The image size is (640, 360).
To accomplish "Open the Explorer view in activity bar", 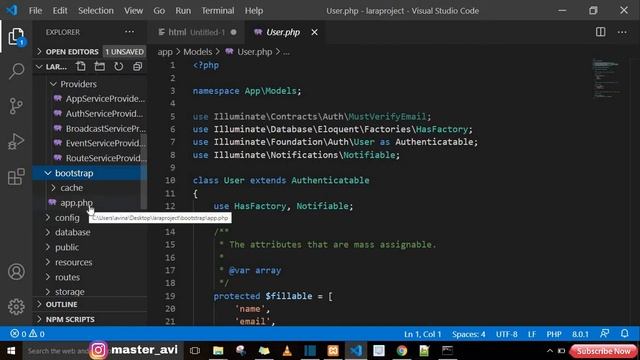I will pos(16,37).
